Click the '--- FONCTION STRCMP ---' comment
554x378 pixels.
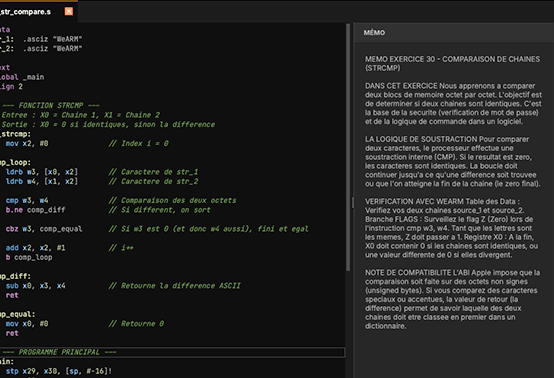(51, 106)
